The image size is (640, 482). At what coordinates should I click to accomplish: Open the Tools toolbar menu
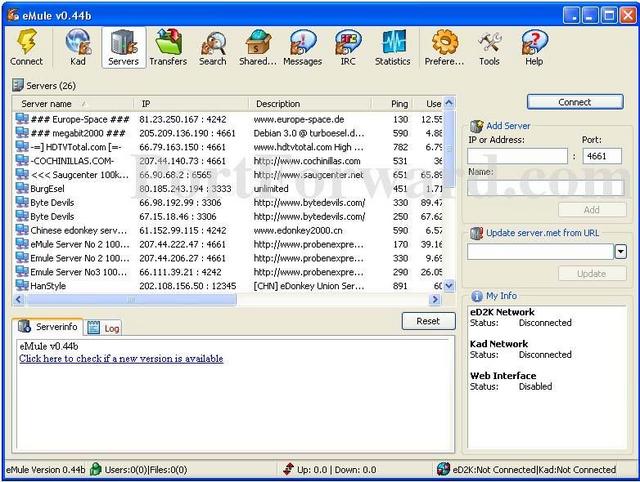(489, 47)
